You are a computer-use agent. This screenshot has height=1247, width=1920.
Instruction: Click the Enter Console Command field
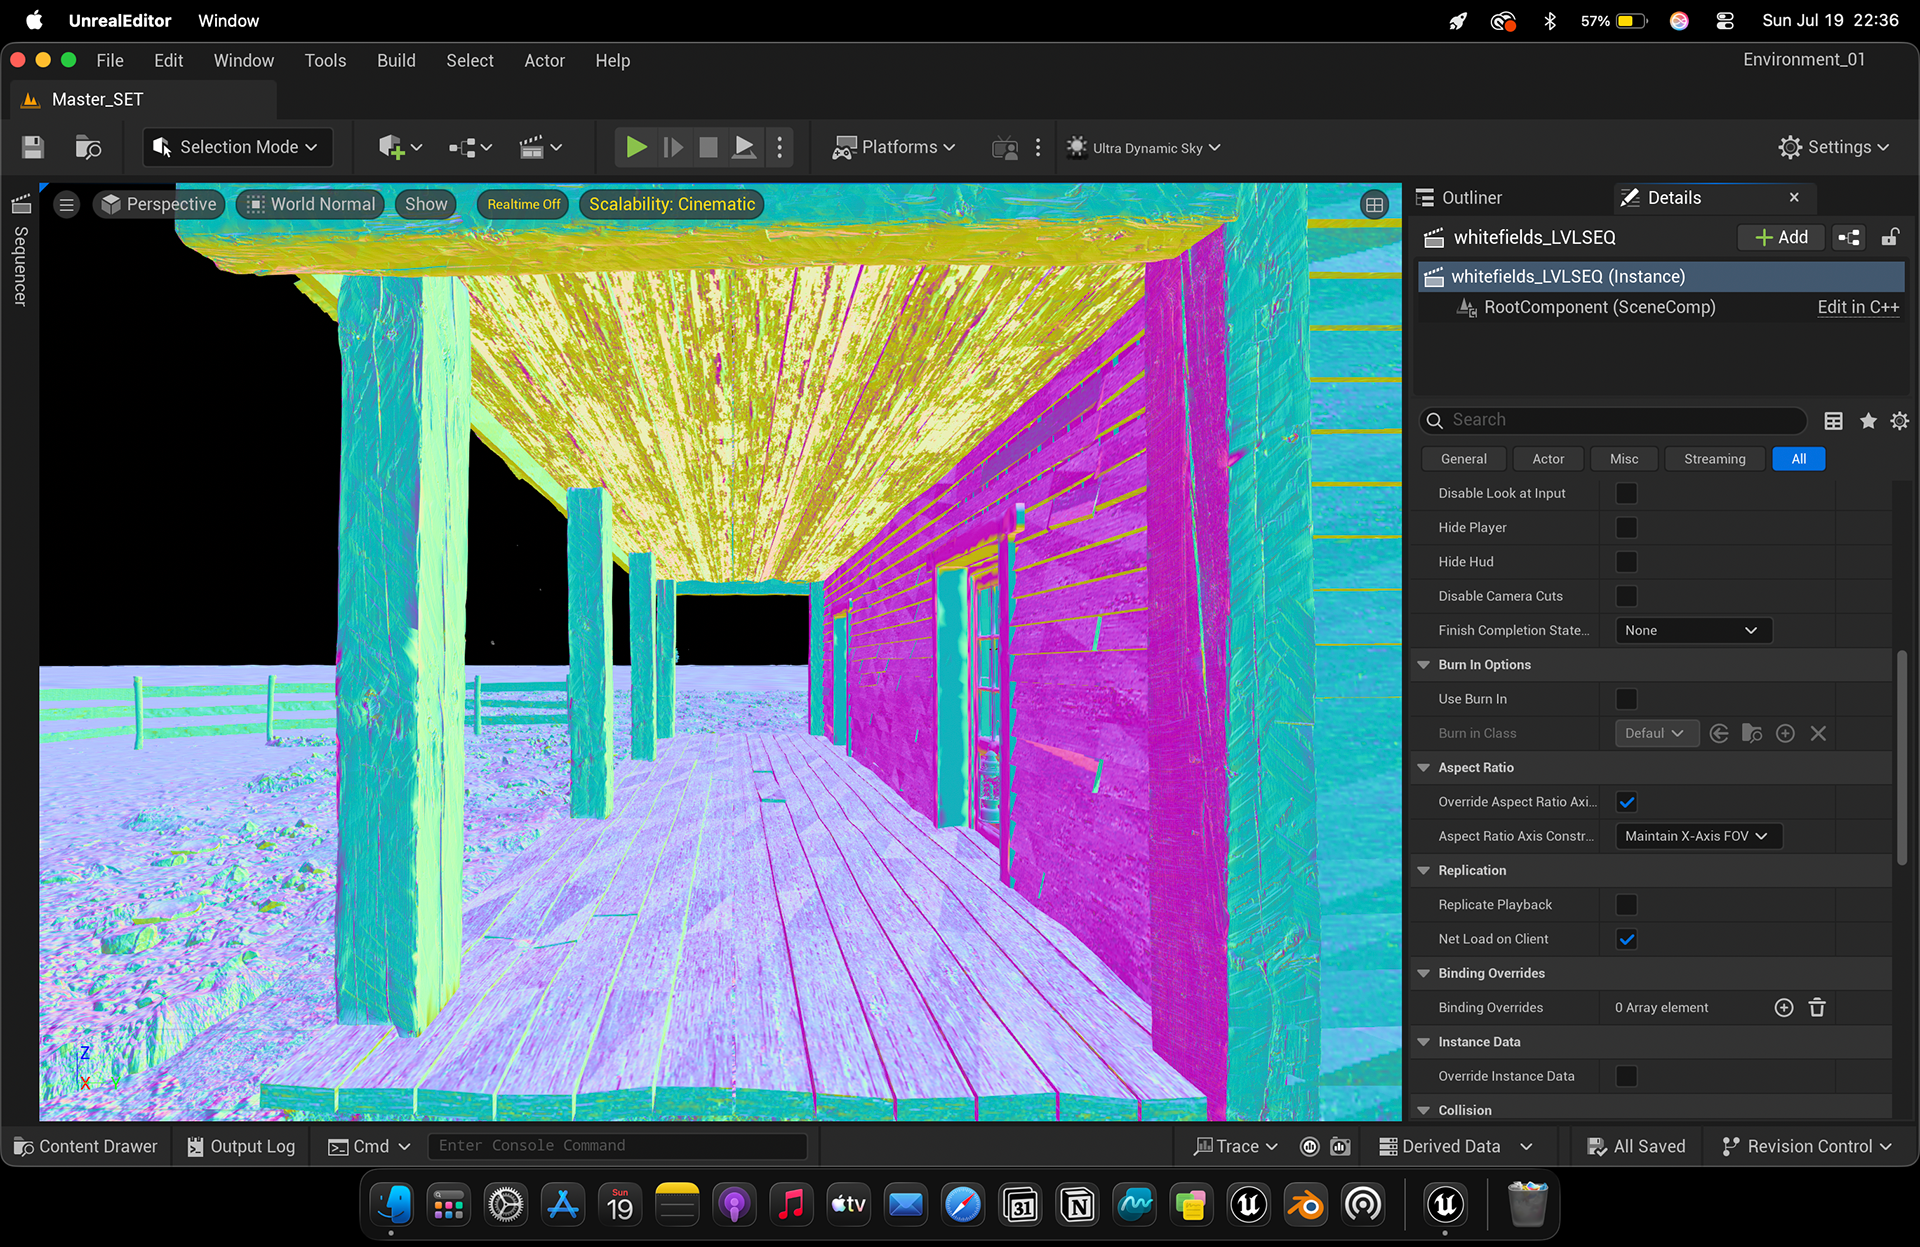[x=617, y=1146]
